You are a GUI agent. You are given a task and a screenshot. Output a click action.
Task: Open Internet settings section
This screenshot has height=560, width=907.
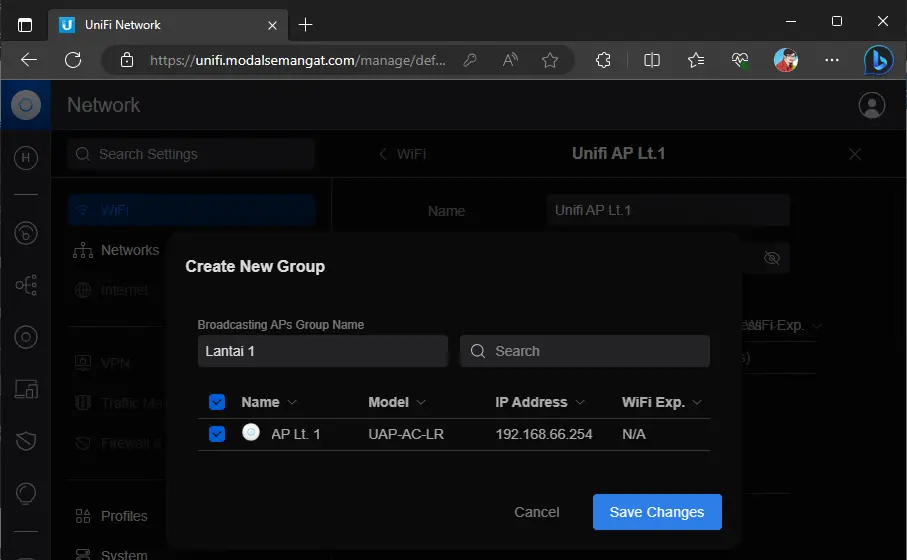[112, 290]
